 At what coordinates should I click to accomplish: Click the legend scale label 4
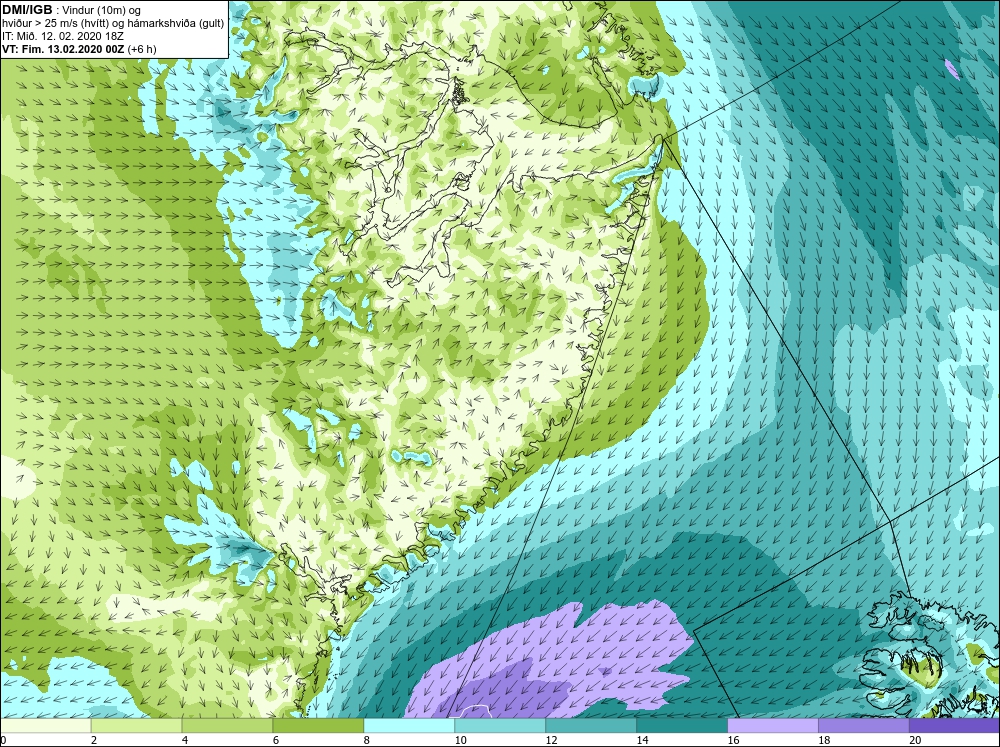185,740
